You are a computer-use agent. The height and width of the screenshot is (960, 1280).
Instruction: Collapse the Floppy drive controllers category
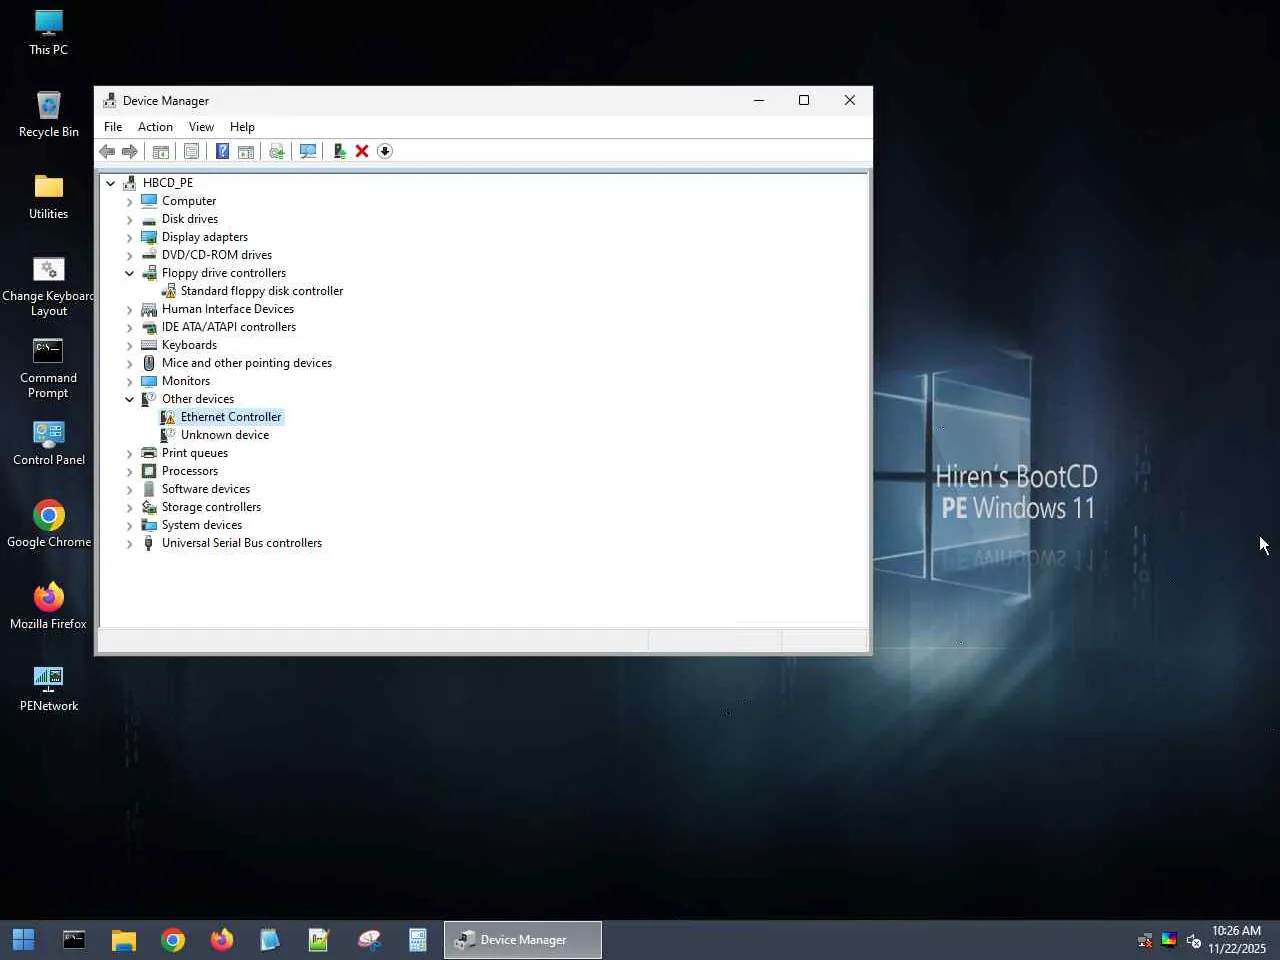pos(129,273)
